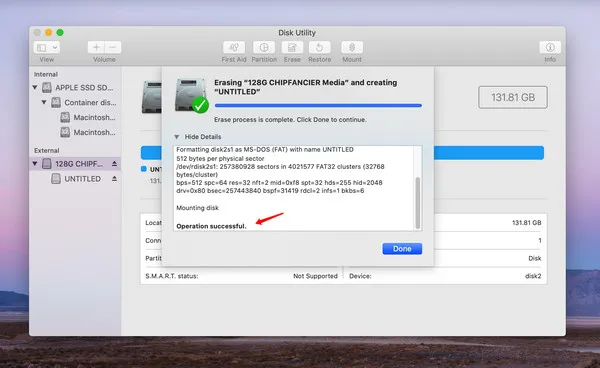Viewport: 600px width, 368px height.
Task: Click the 'Operation successful.' text
Action: [x=211, y=226]
